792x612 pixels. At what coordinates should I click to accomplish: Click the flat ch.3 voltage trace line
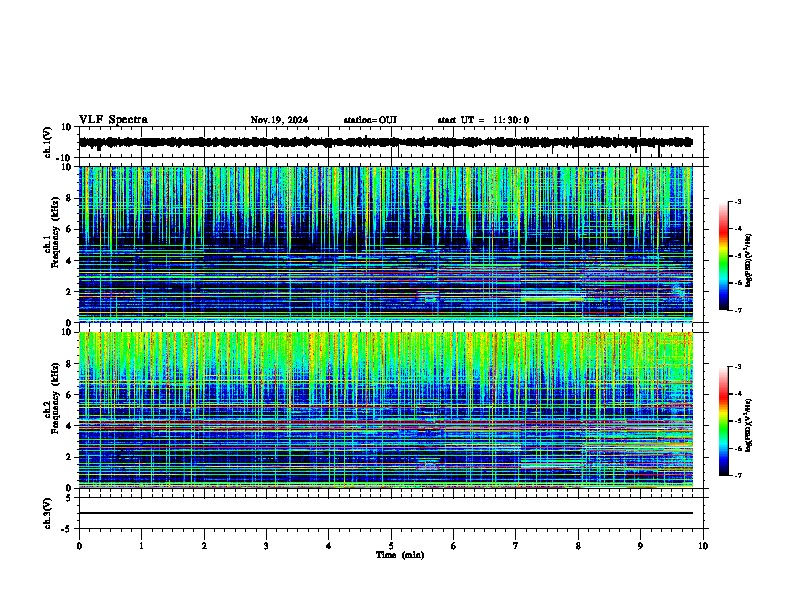click(x=386, y=513)
